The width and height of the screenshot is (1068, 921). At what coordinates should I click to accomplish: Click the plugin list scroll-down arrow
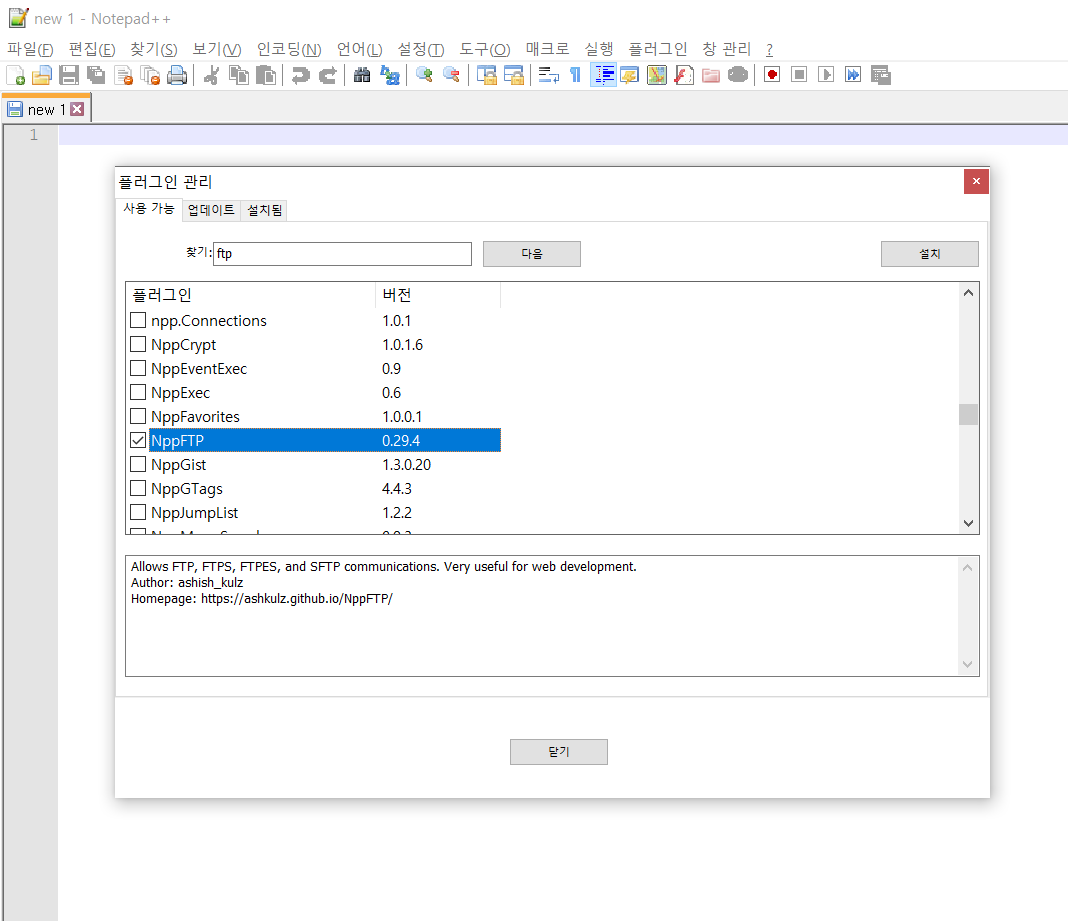coord(968,523)
